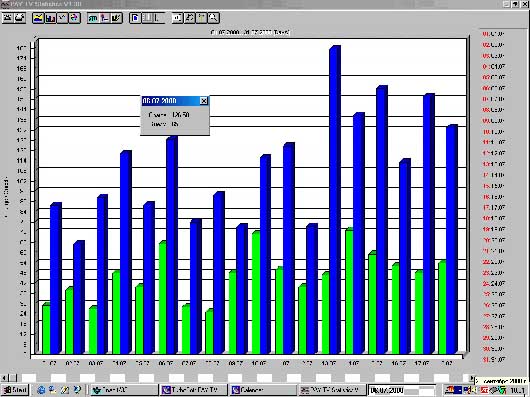Switch to the Calendar taskbar window
The width and height of the screenshot is (530, 397).
pyautogui.click(x=263, y=390)
